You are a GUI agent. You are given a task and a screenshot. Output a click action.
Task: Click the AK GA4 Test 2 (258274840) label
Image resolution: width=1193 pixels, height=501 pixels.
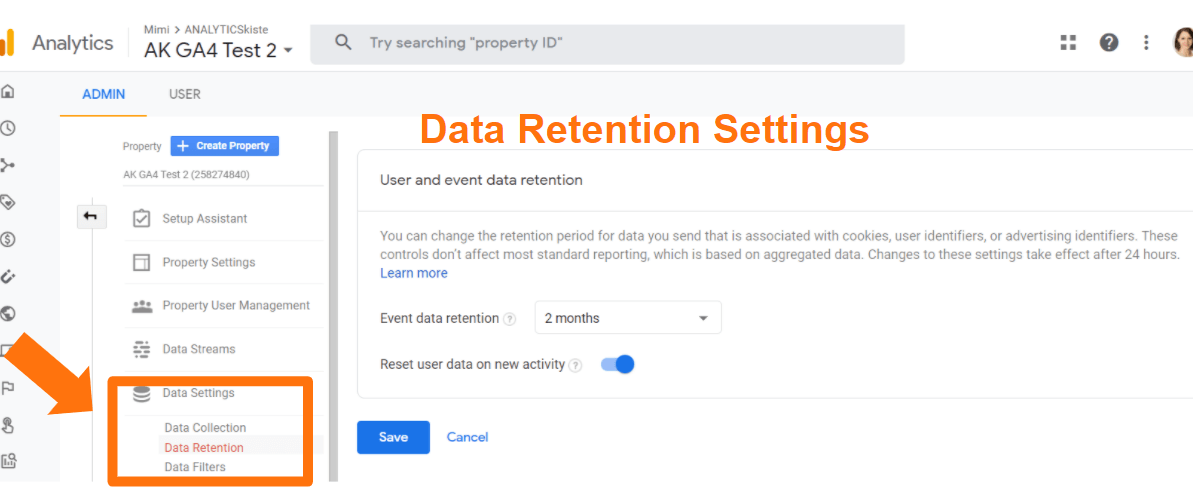coord(186,174)
